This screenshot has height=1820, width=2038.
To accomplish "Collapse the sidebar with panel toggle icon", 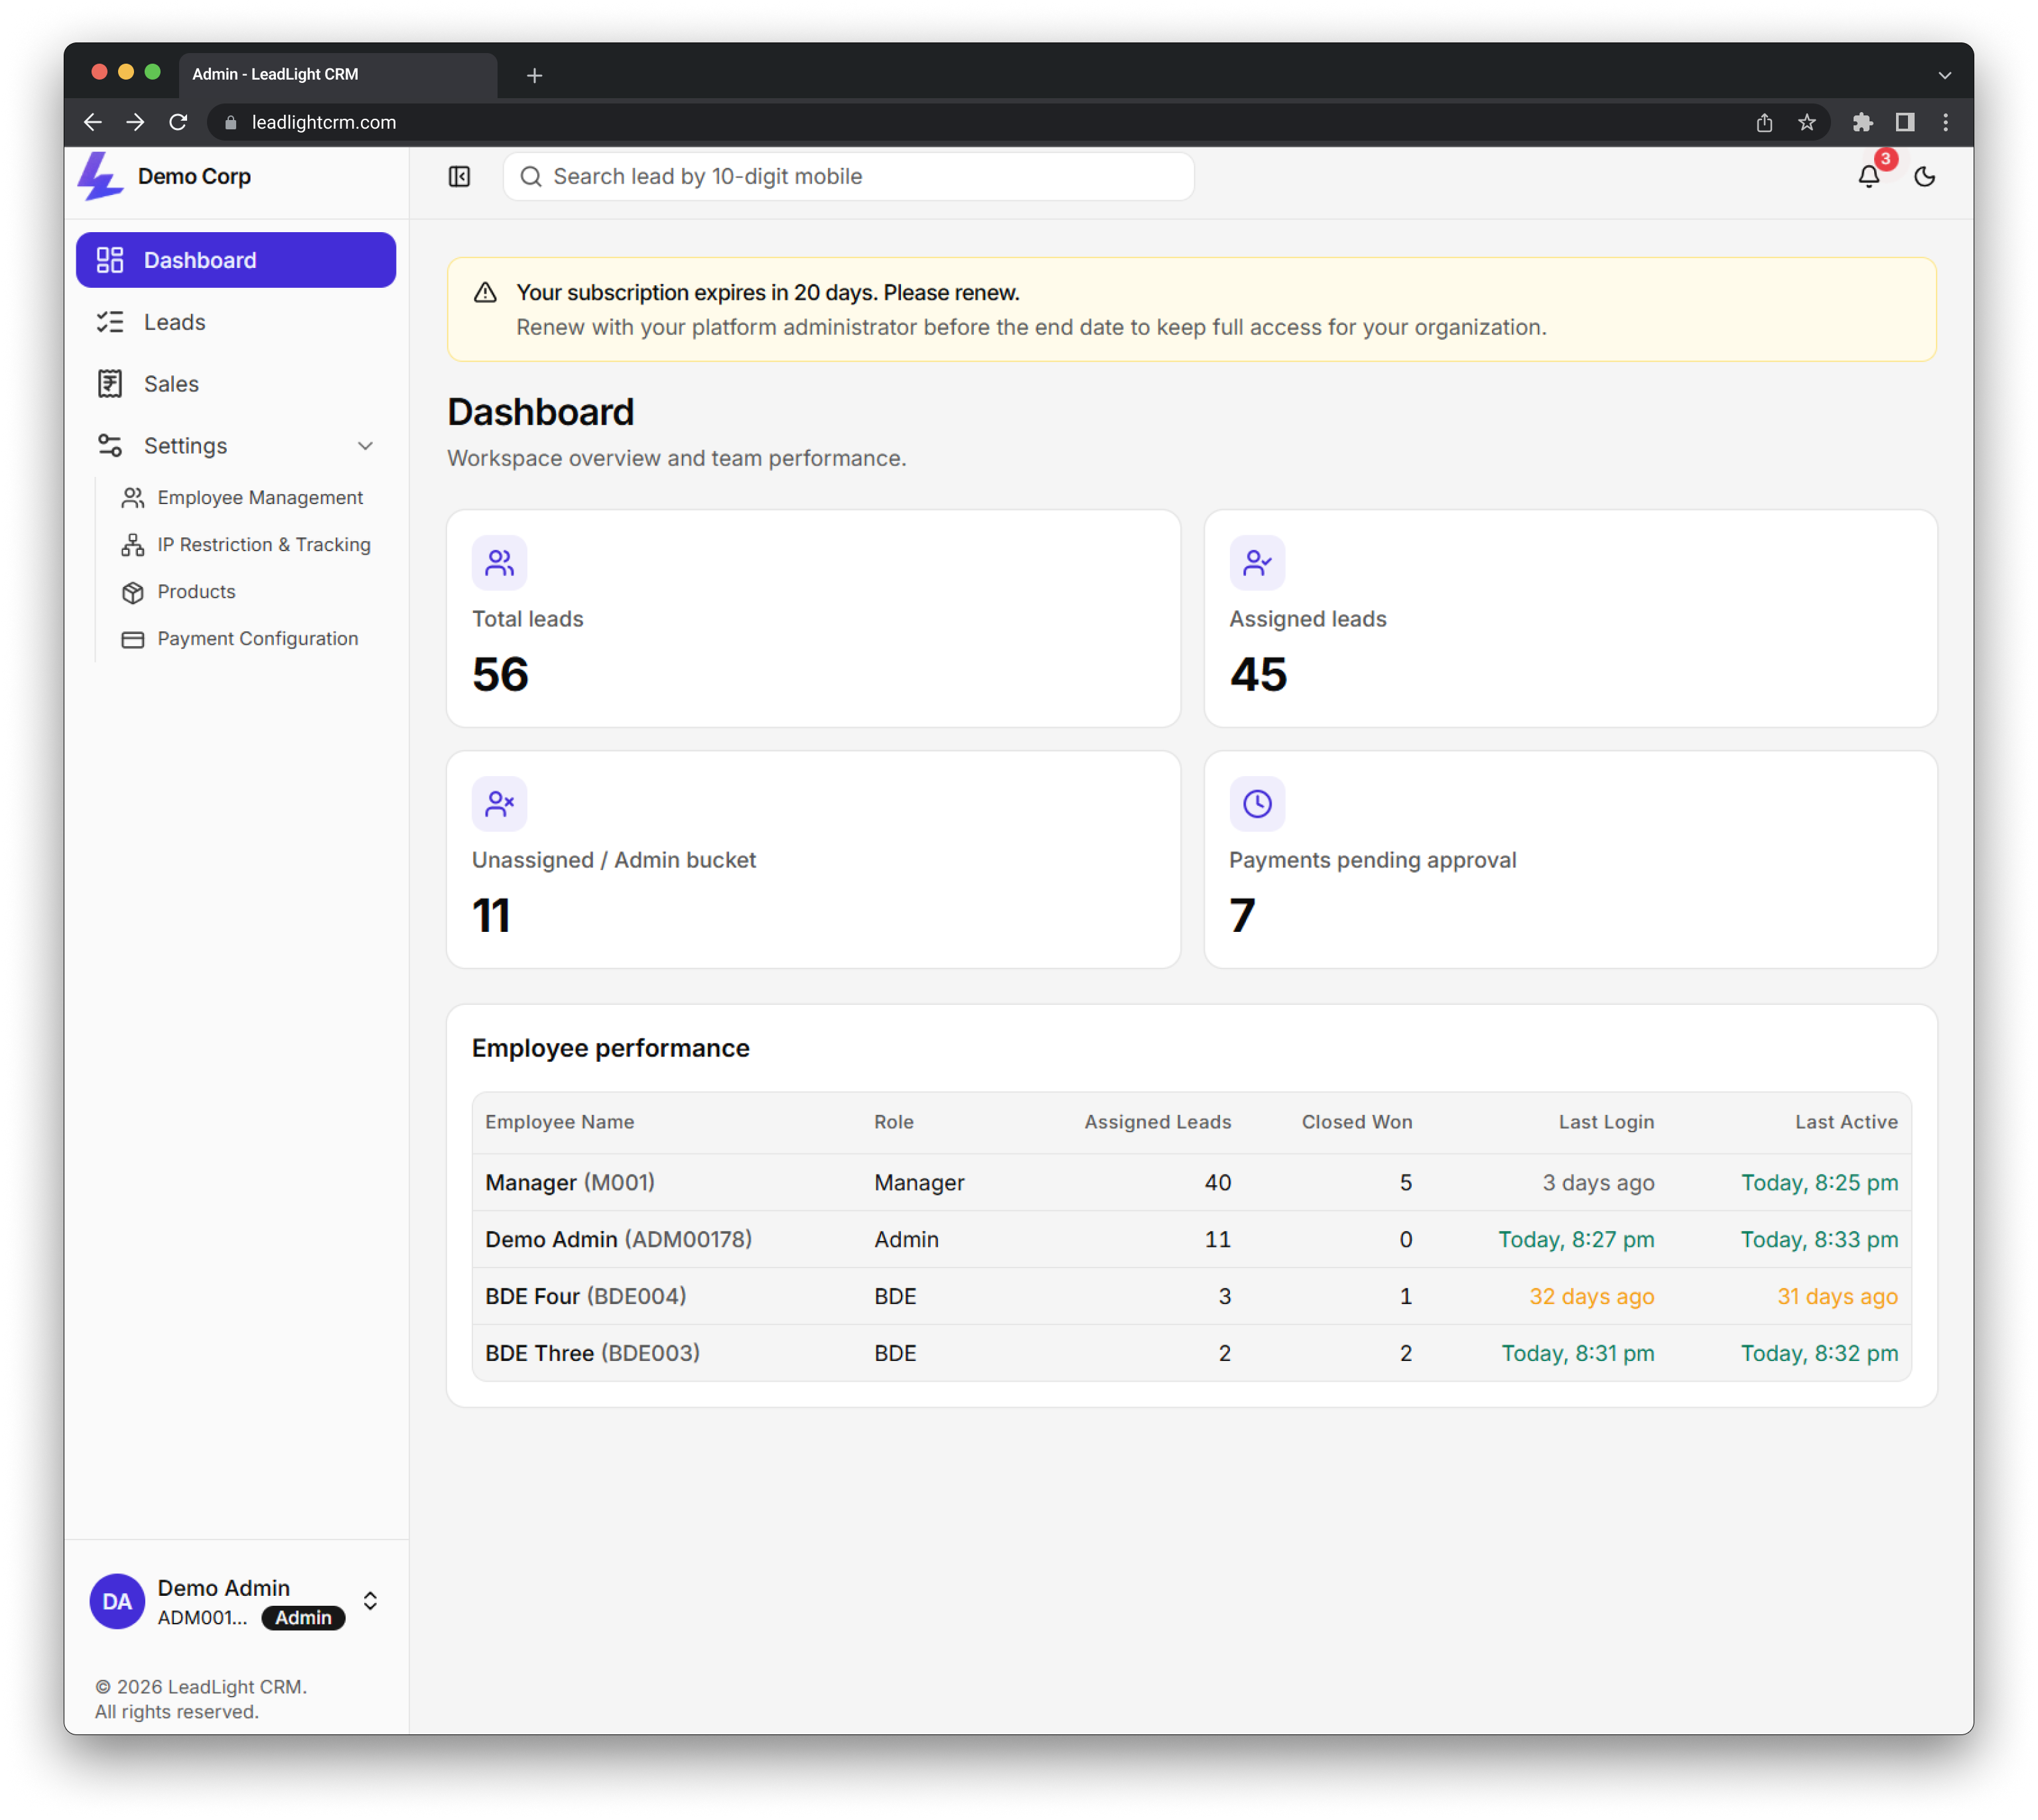I will pyautogui.click(x=459, y=177).
